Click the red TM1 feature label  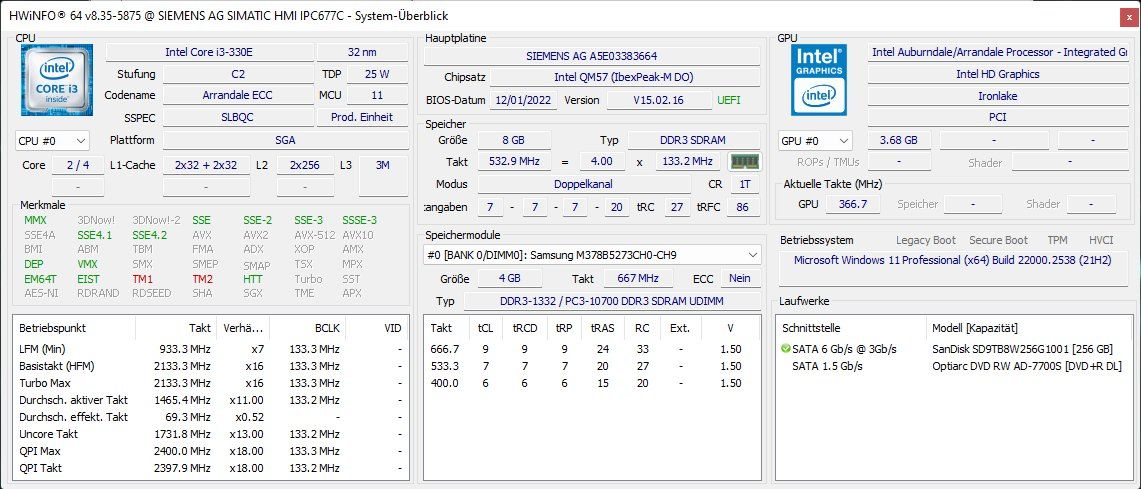[x=143, y=279]
